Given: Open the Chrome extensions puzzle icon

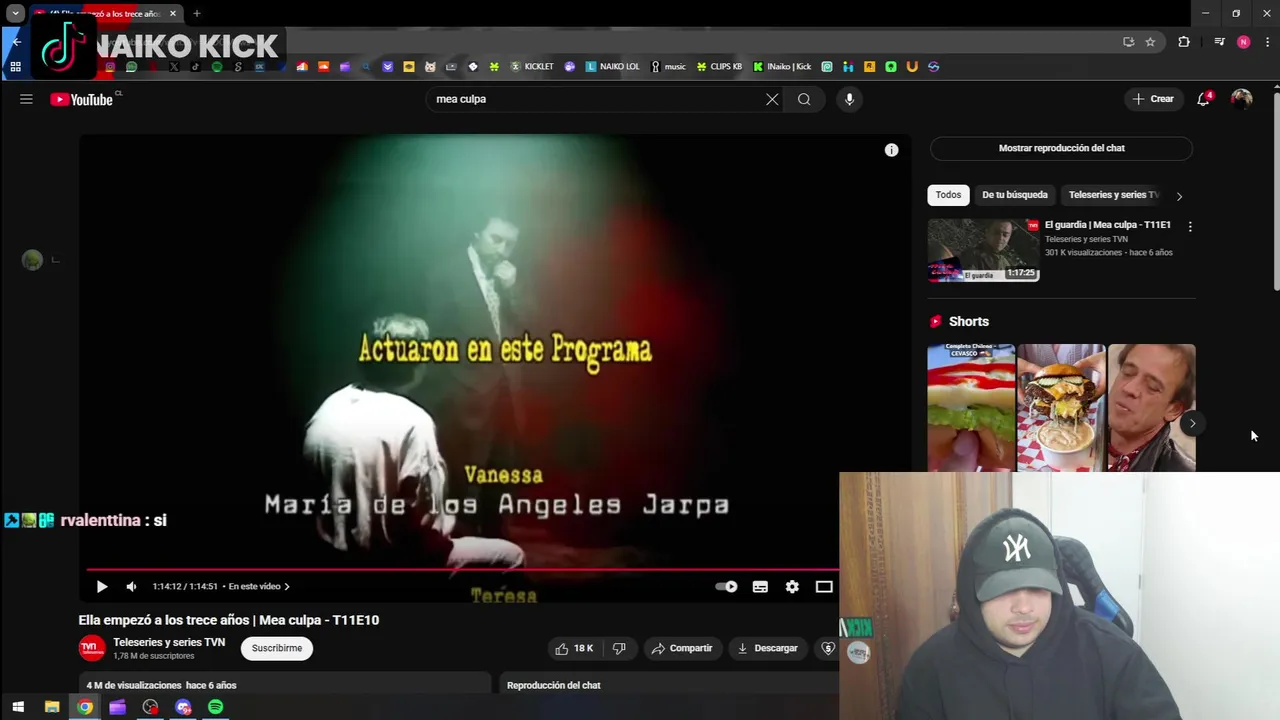Looking at the screenshot, I should 1184,42.
